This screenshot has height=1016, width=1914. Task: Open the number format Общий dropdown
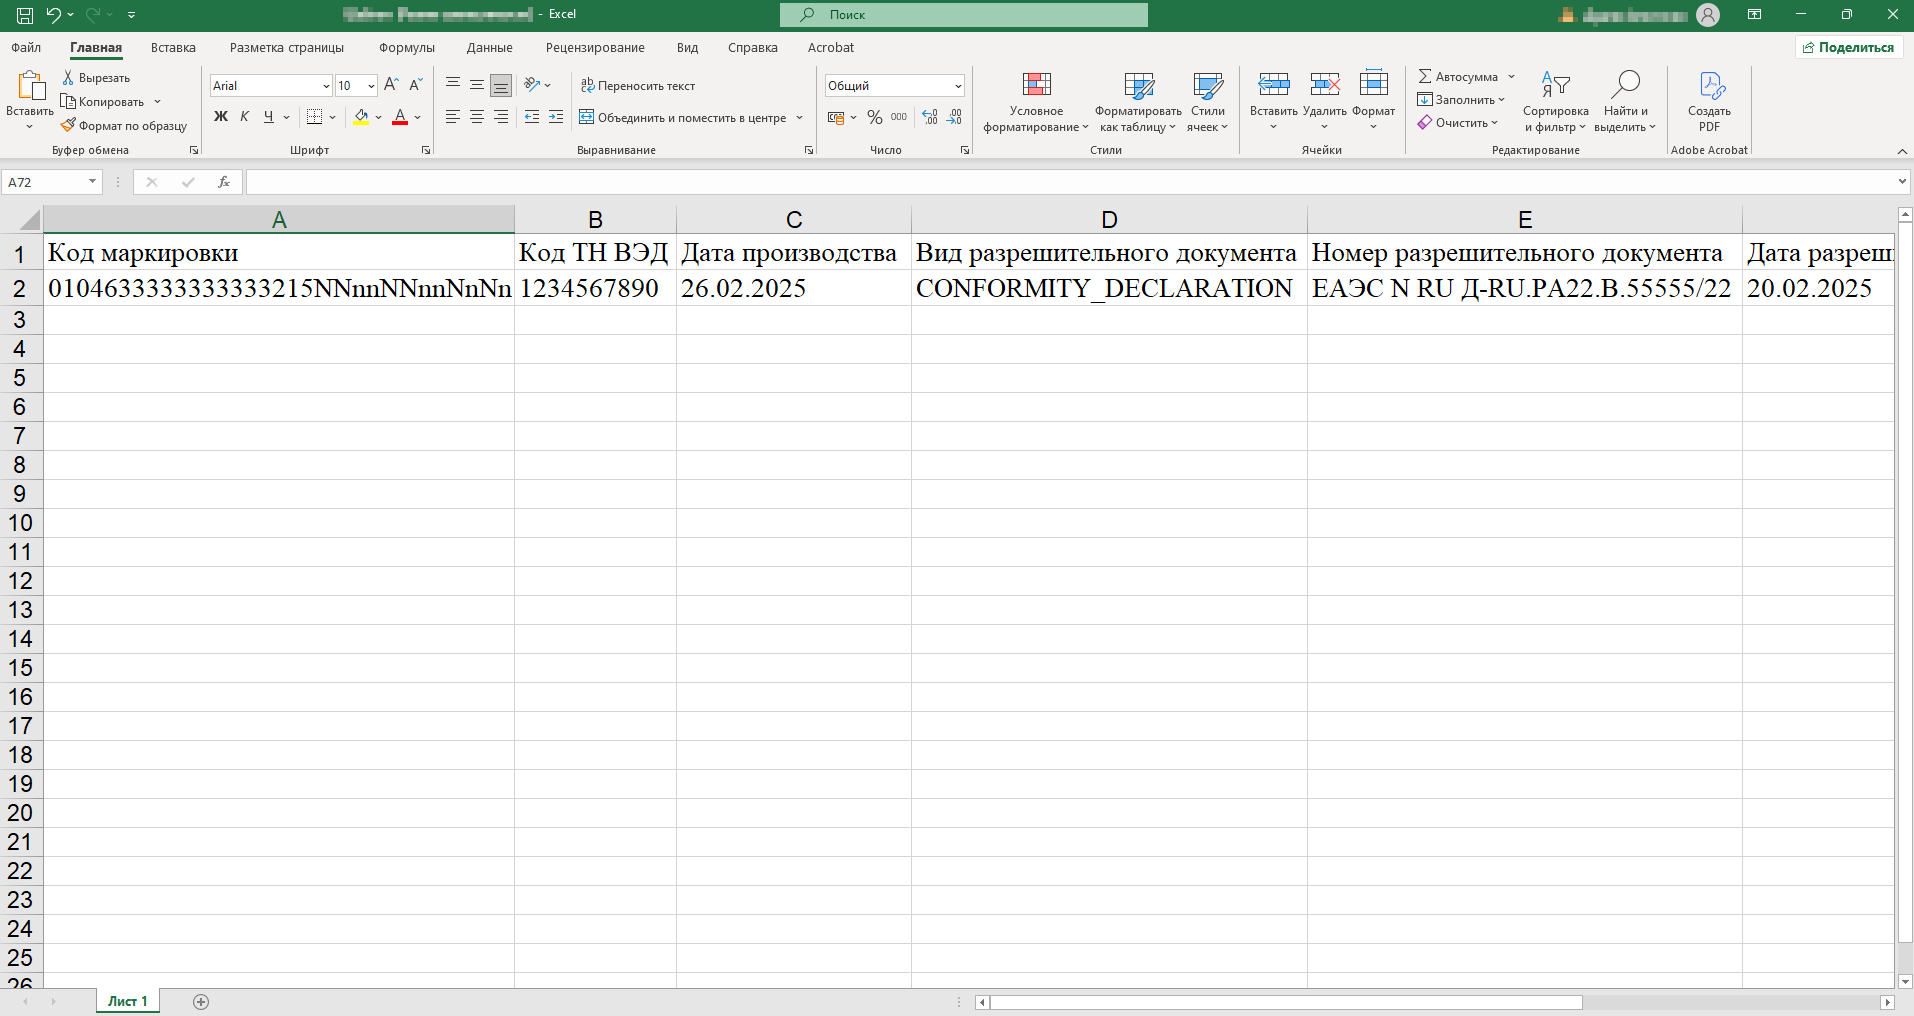pos(958,86)
